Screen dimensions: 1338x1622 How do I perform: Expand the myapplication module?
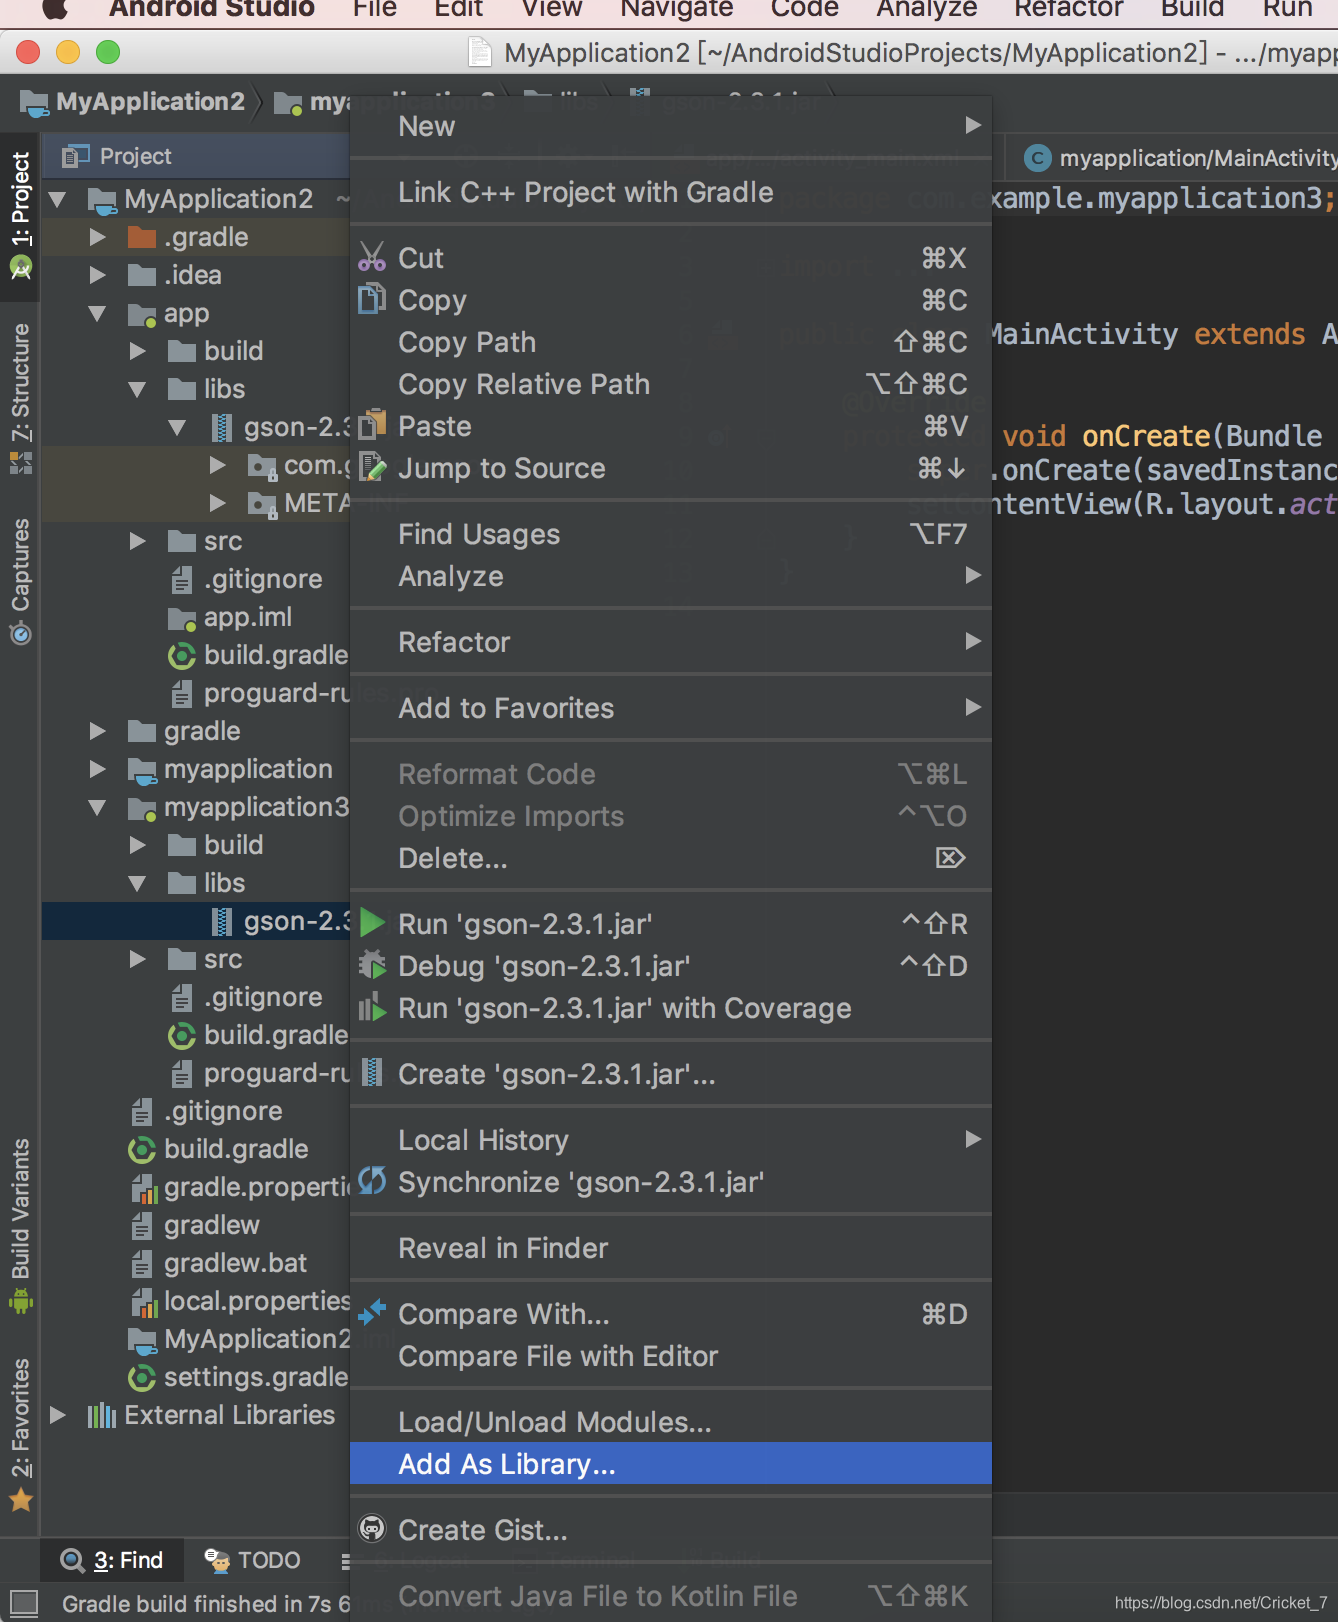pos(97,769)
